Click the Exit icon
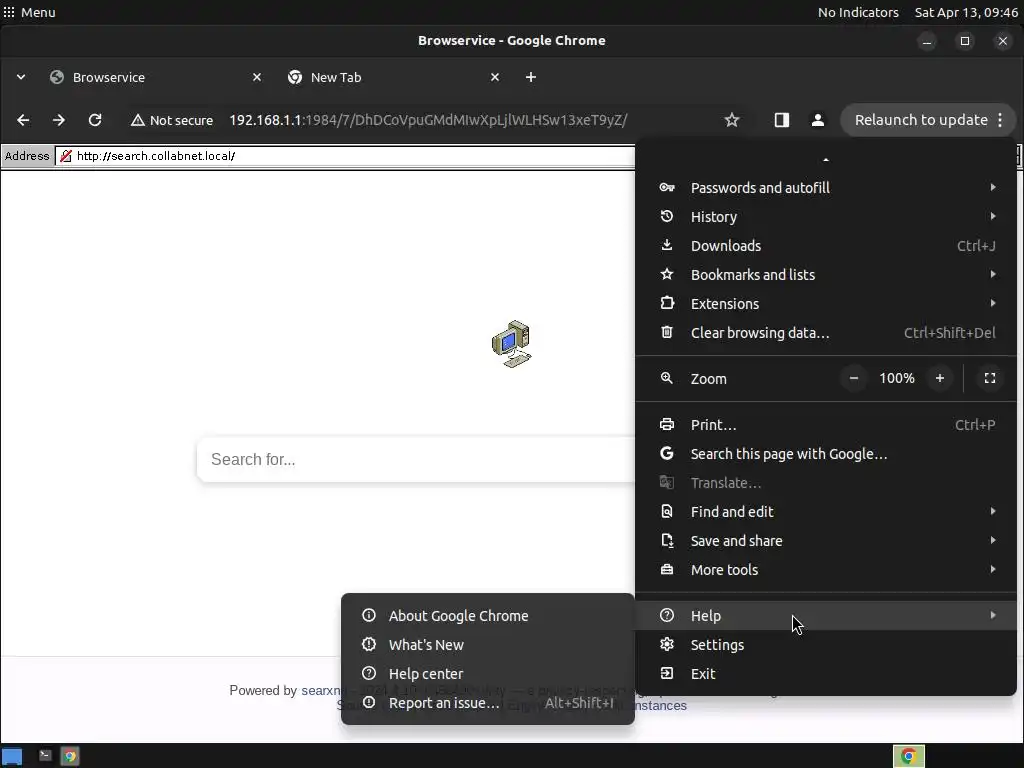 (x=667, y=673)
